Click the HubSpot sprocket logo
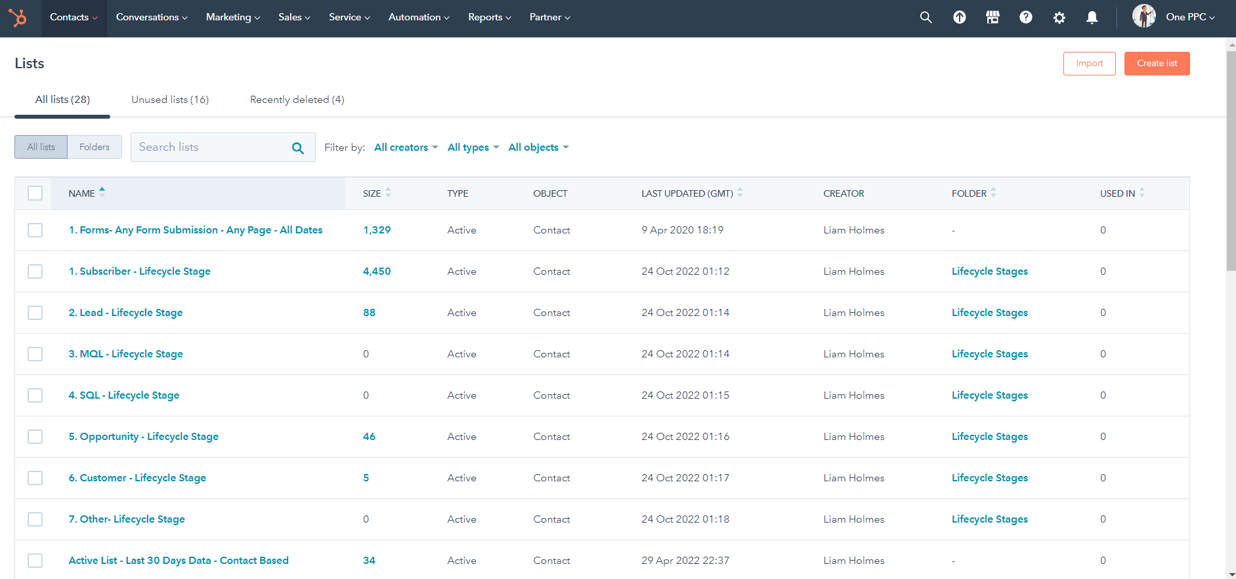Viewport: 1236px width, 579px height. (18, 18)
